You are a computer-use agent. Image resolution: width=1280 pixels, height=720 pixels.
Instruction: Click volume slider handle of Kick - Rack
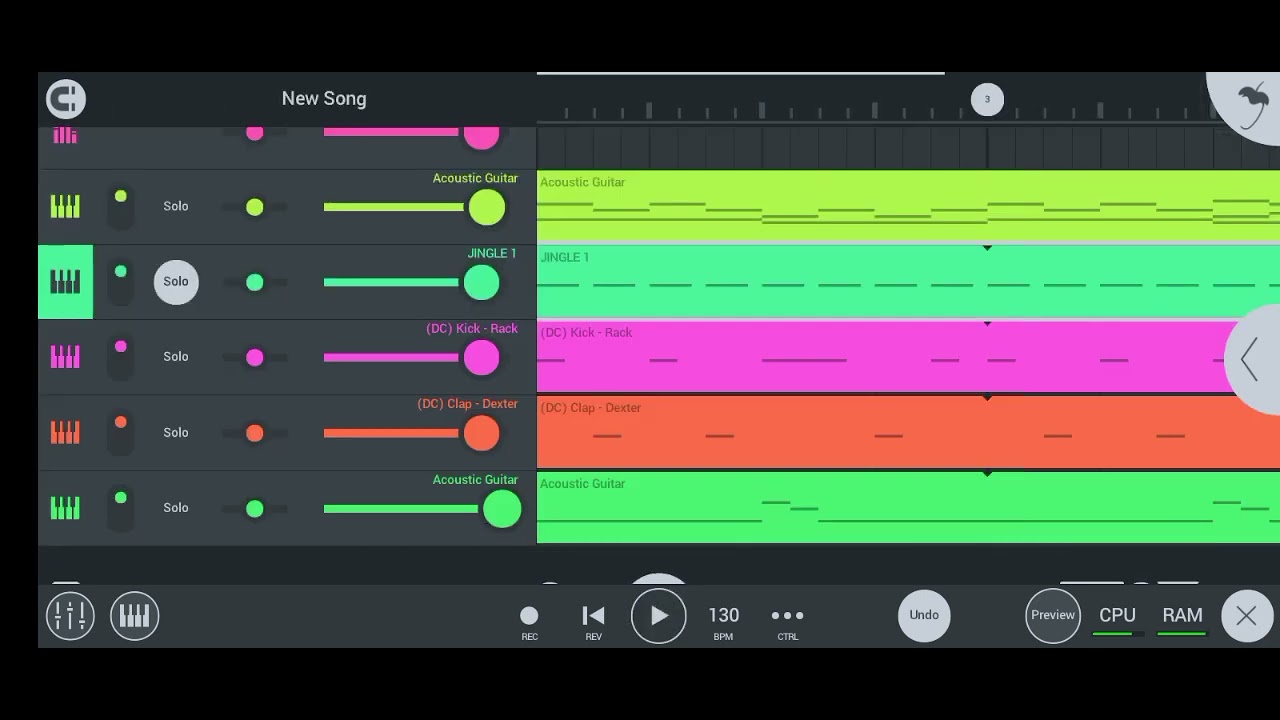click(x=481, y=358)
